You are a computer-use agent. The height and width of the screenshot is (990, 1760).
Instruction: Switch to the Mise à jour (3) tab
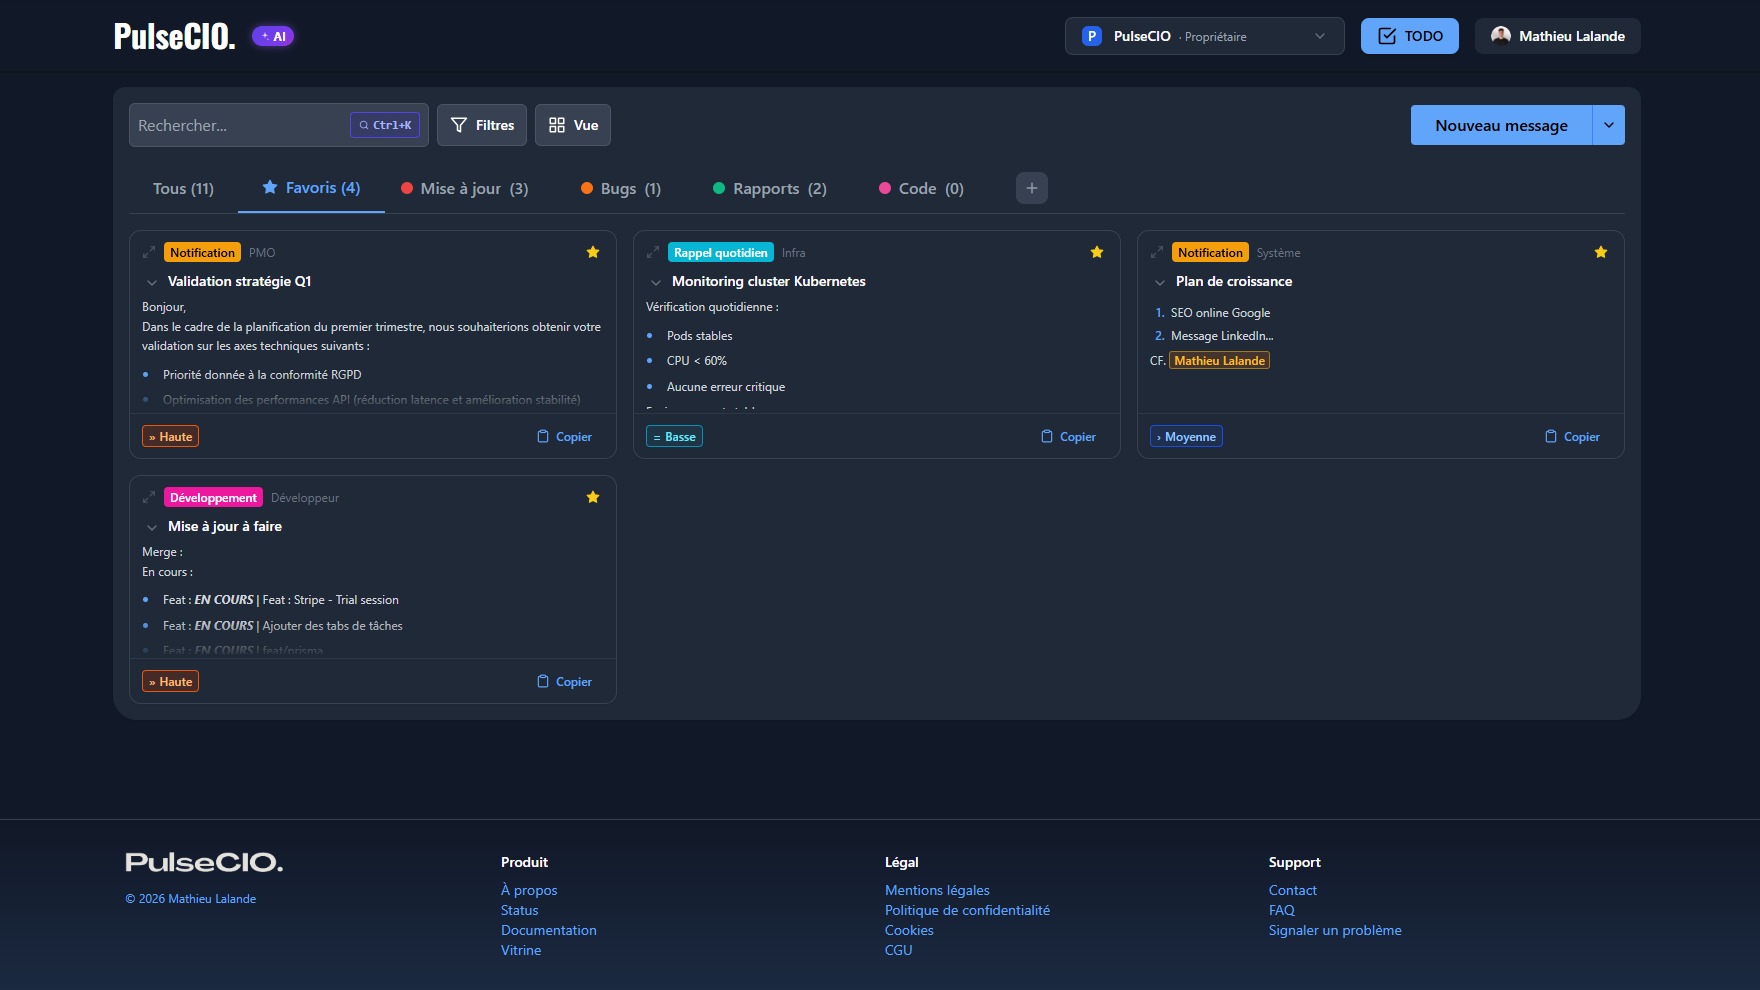(465, 188)
